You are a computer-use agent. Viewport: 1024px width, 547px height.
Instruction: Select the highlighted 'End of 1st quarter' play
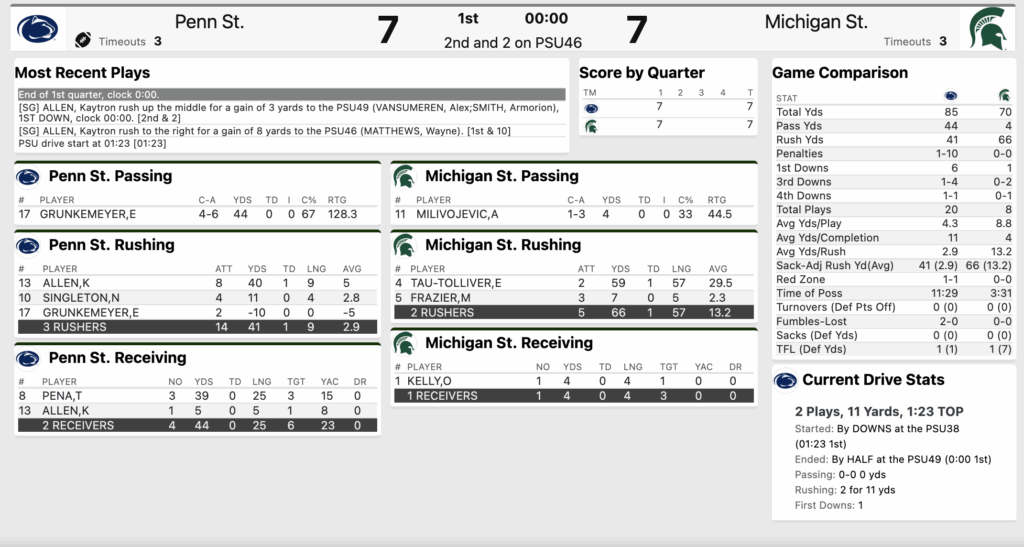291,94
